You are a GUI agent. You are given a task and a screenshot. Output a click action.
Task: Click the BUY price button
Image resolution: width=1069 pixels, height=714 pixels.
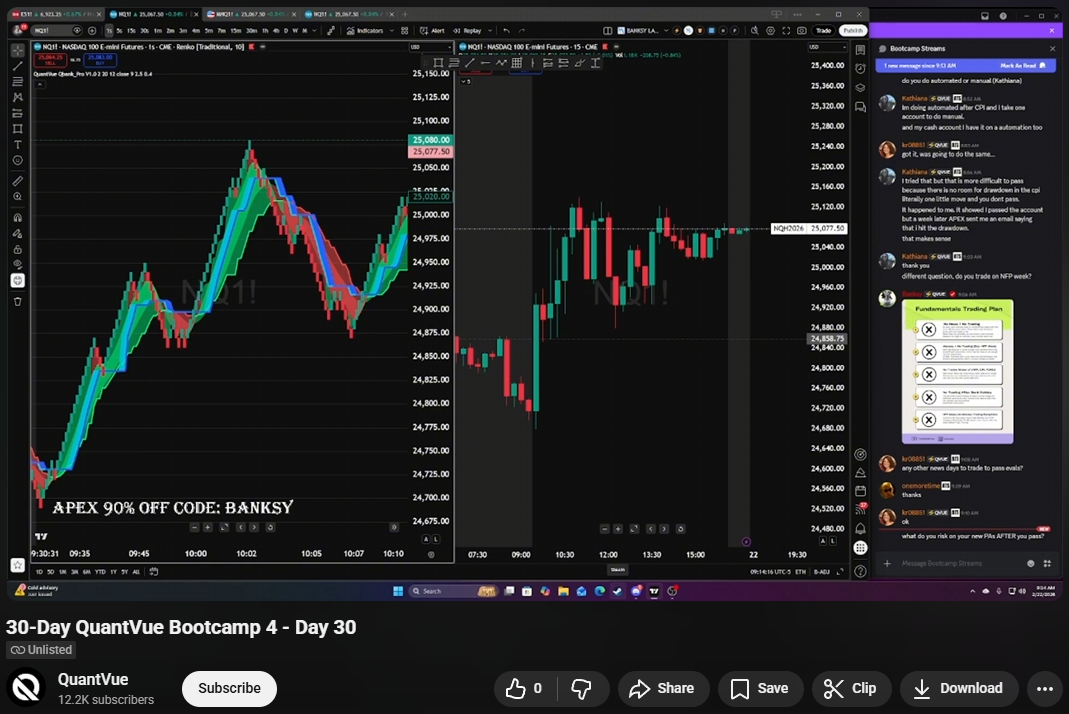tap(100, 60)
